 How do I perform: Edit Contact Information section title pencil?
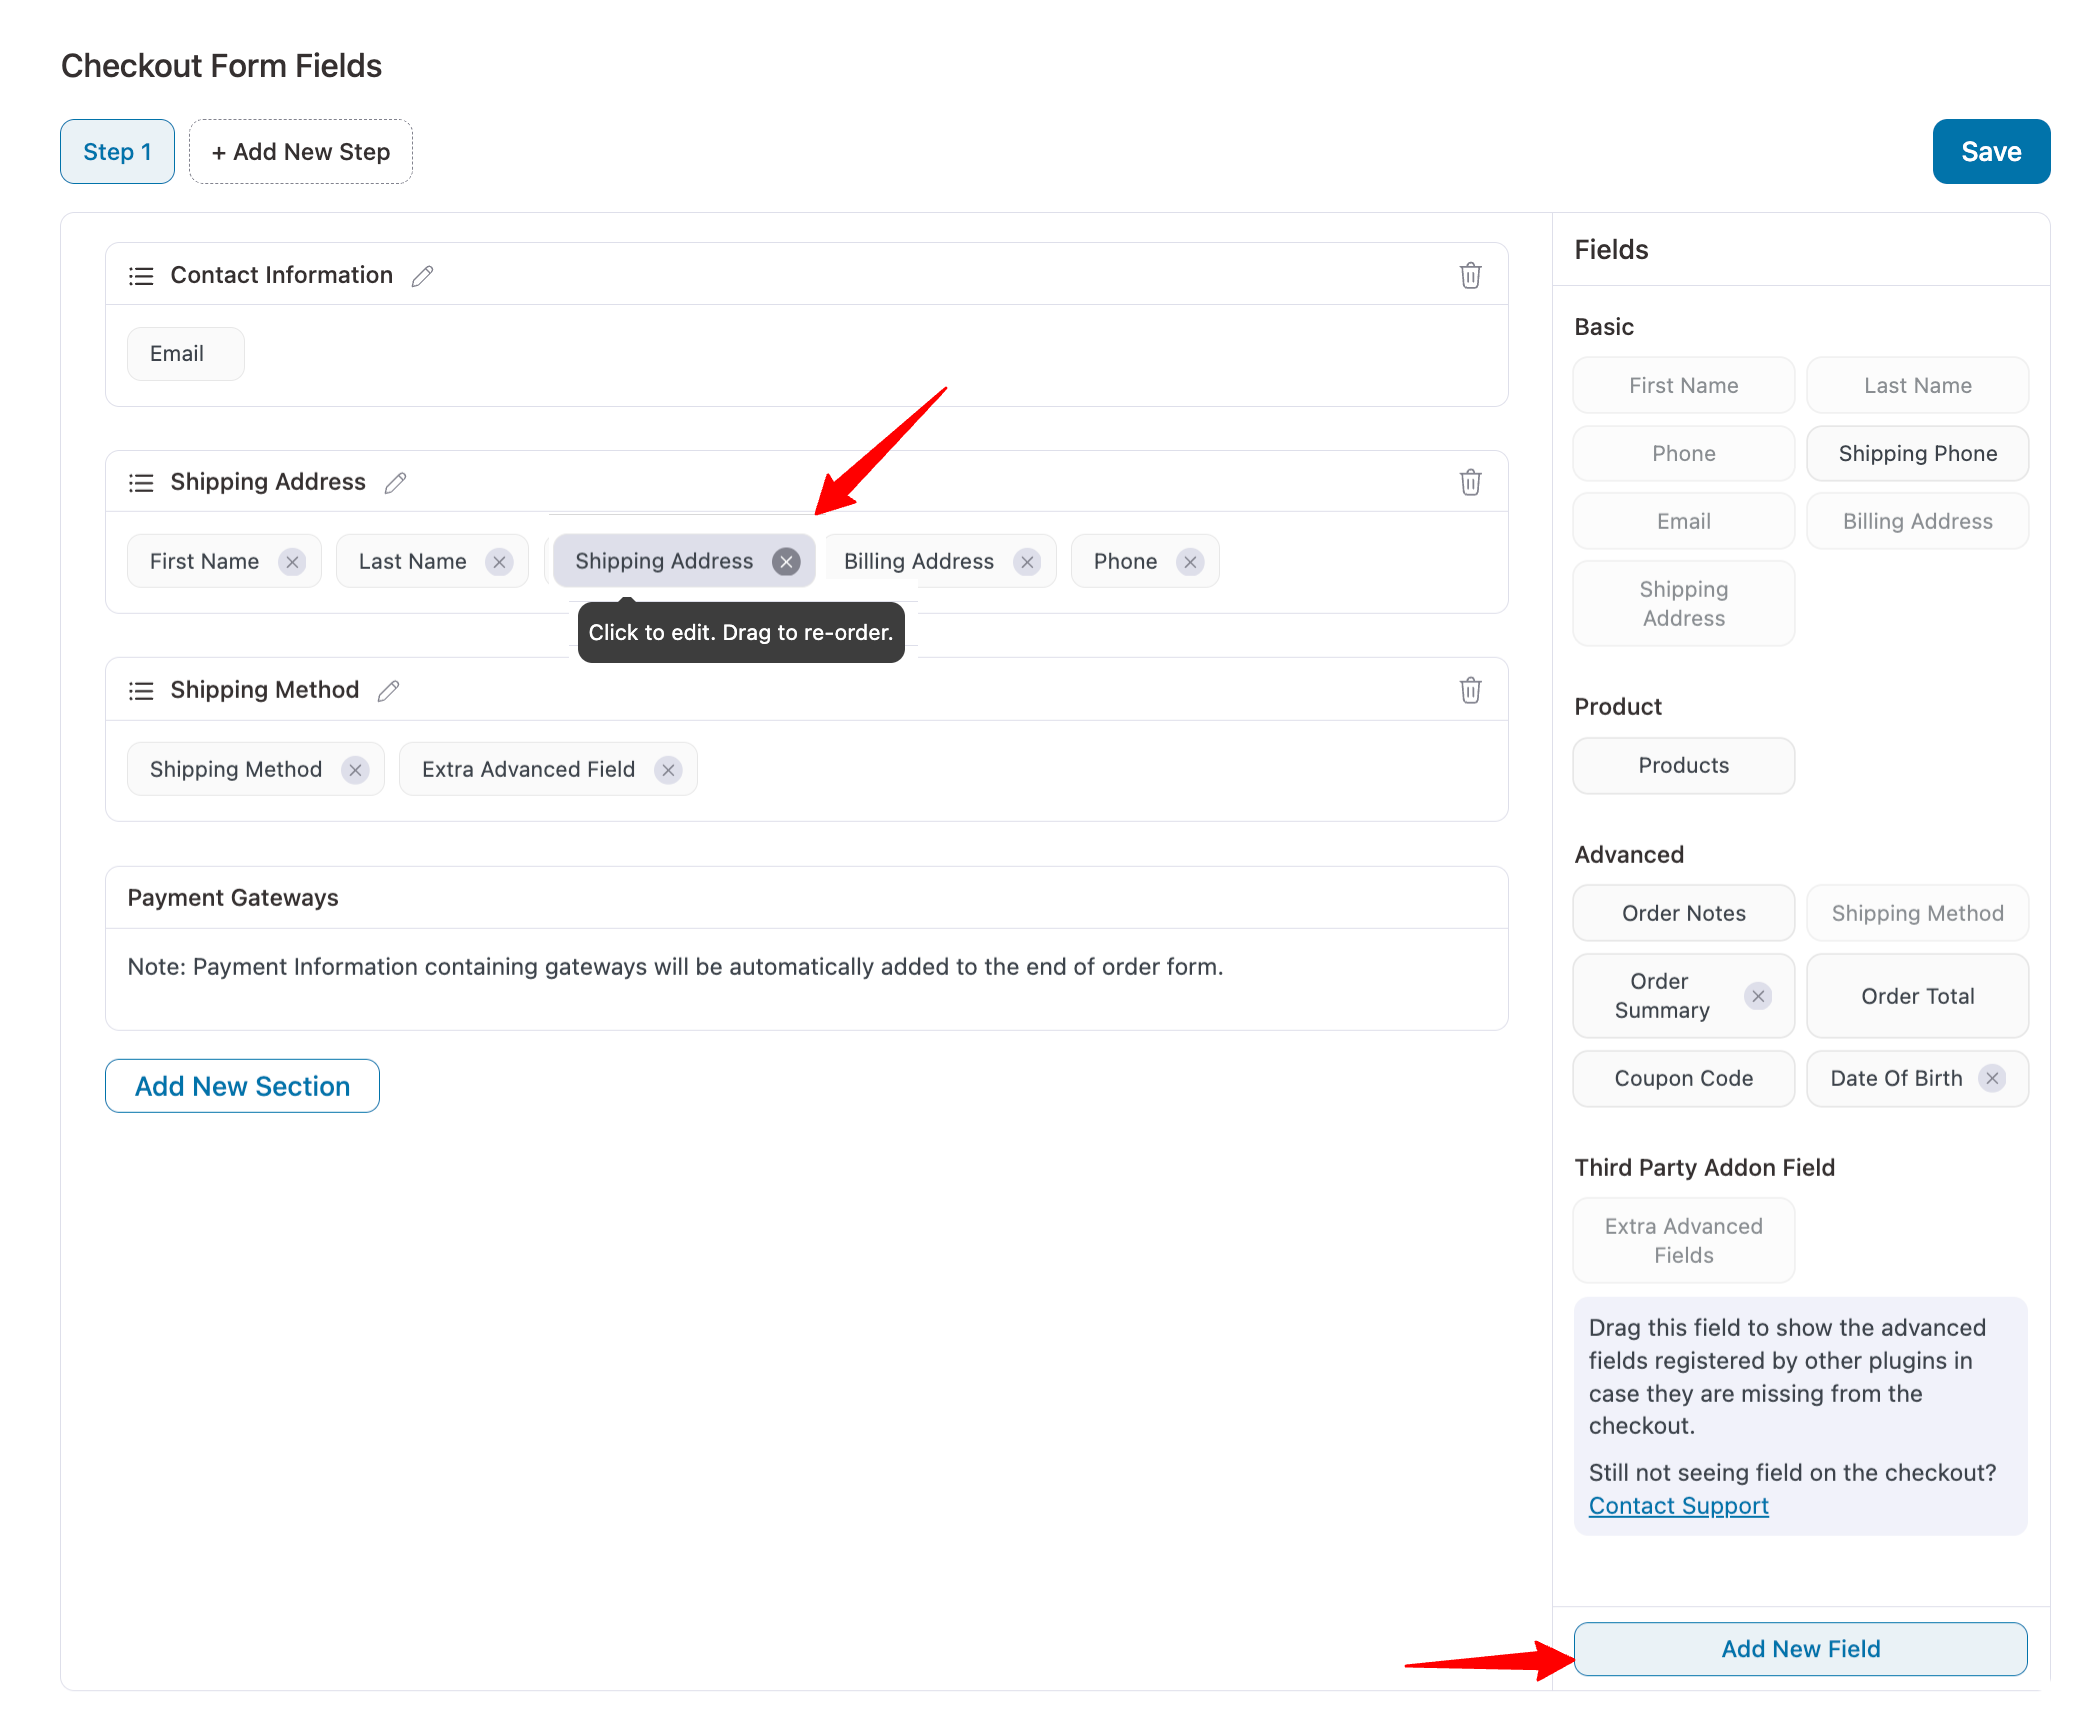tap(422, 275)
